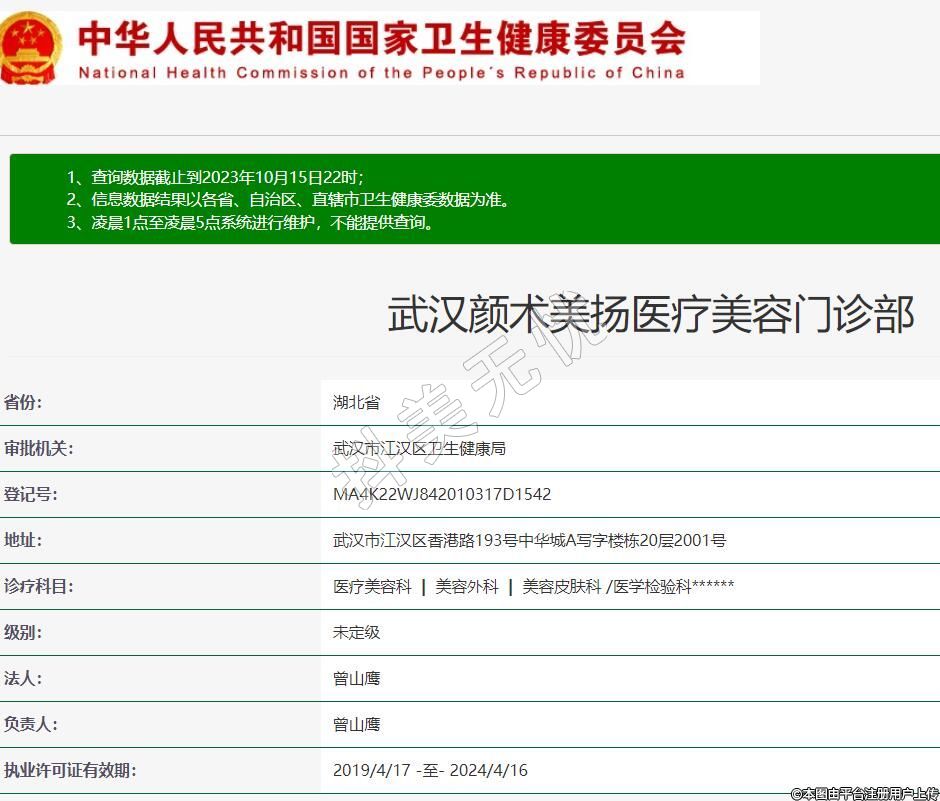The image size is (940, 801).
Task: Click the 美容外科 department entry
Action: coord(466,586)
